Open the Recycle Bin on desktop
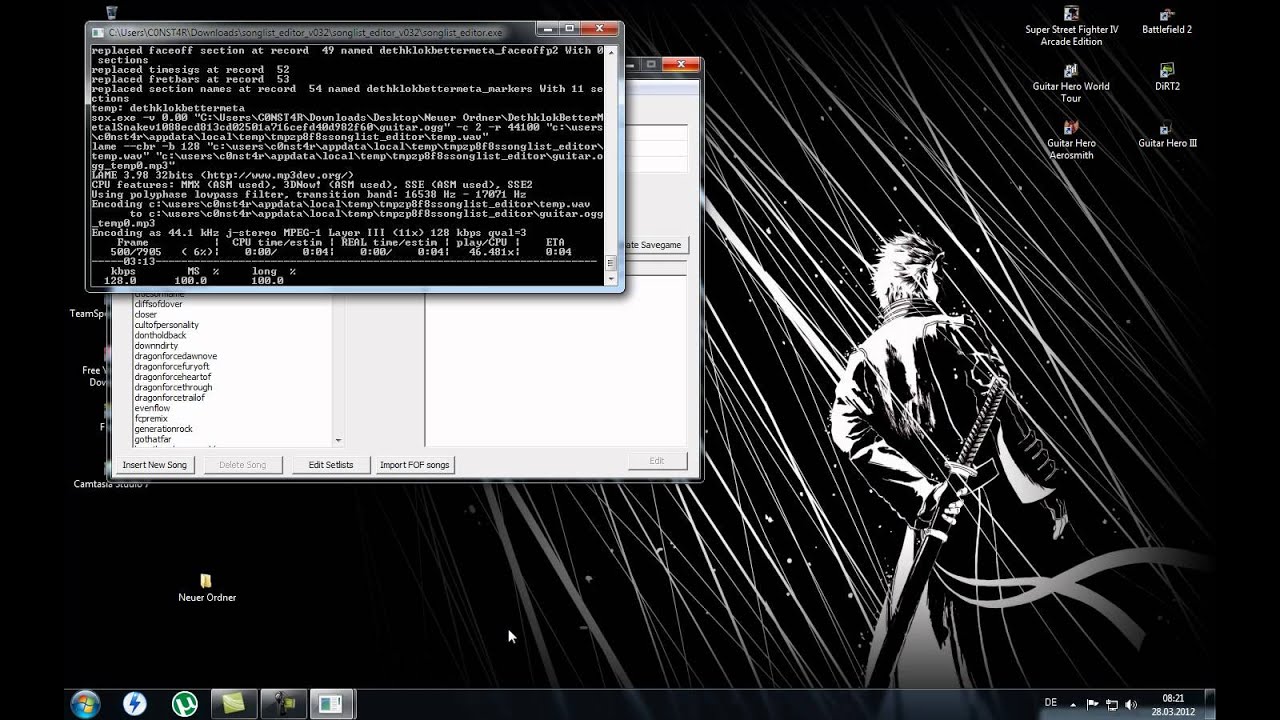Viewport: 1280px width, 720px height. (111, 12)
